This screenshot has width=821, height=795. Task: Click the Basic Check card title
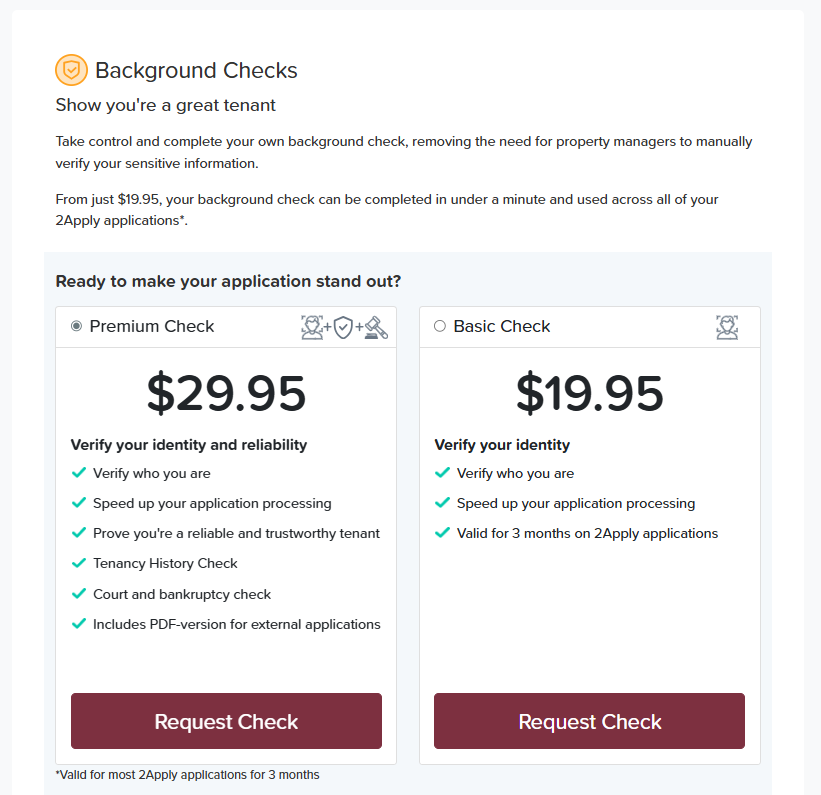502,326
